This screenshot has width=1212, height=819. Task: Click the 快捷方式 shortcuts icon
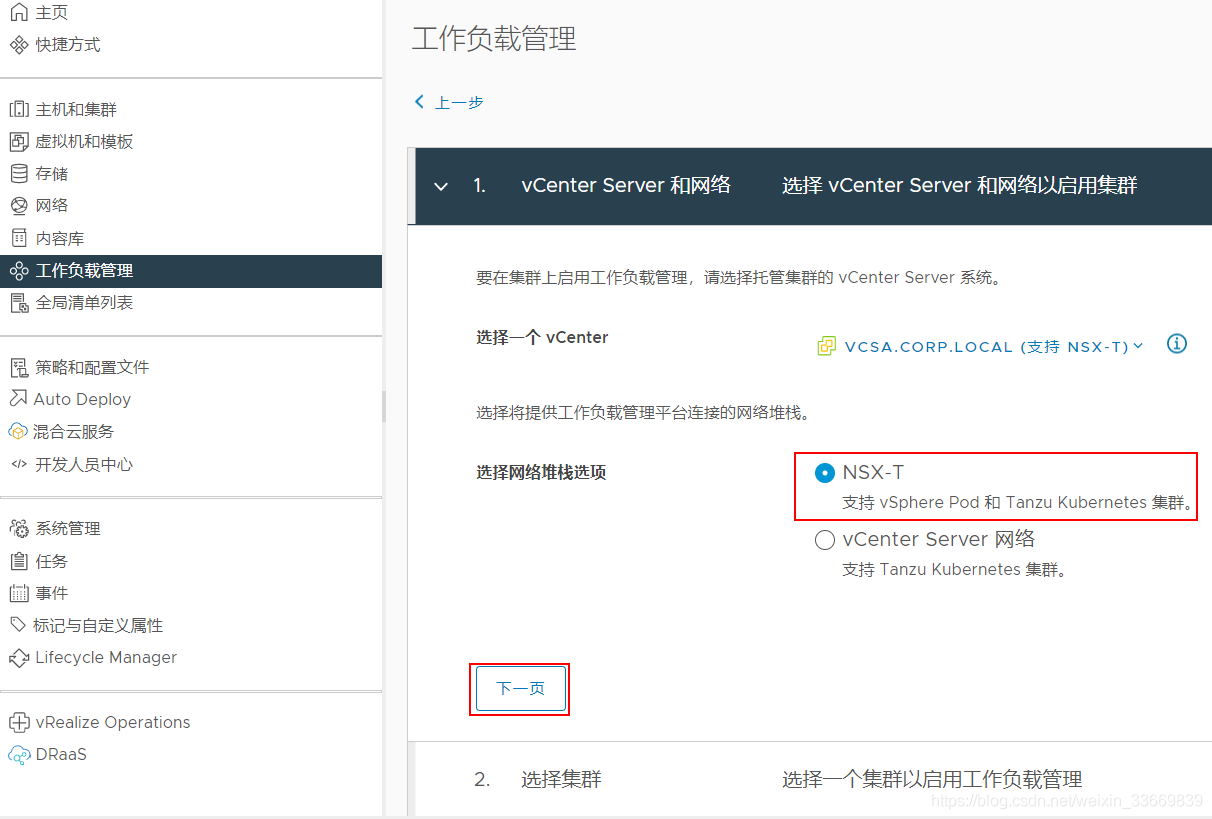click(x=19, y=44)
